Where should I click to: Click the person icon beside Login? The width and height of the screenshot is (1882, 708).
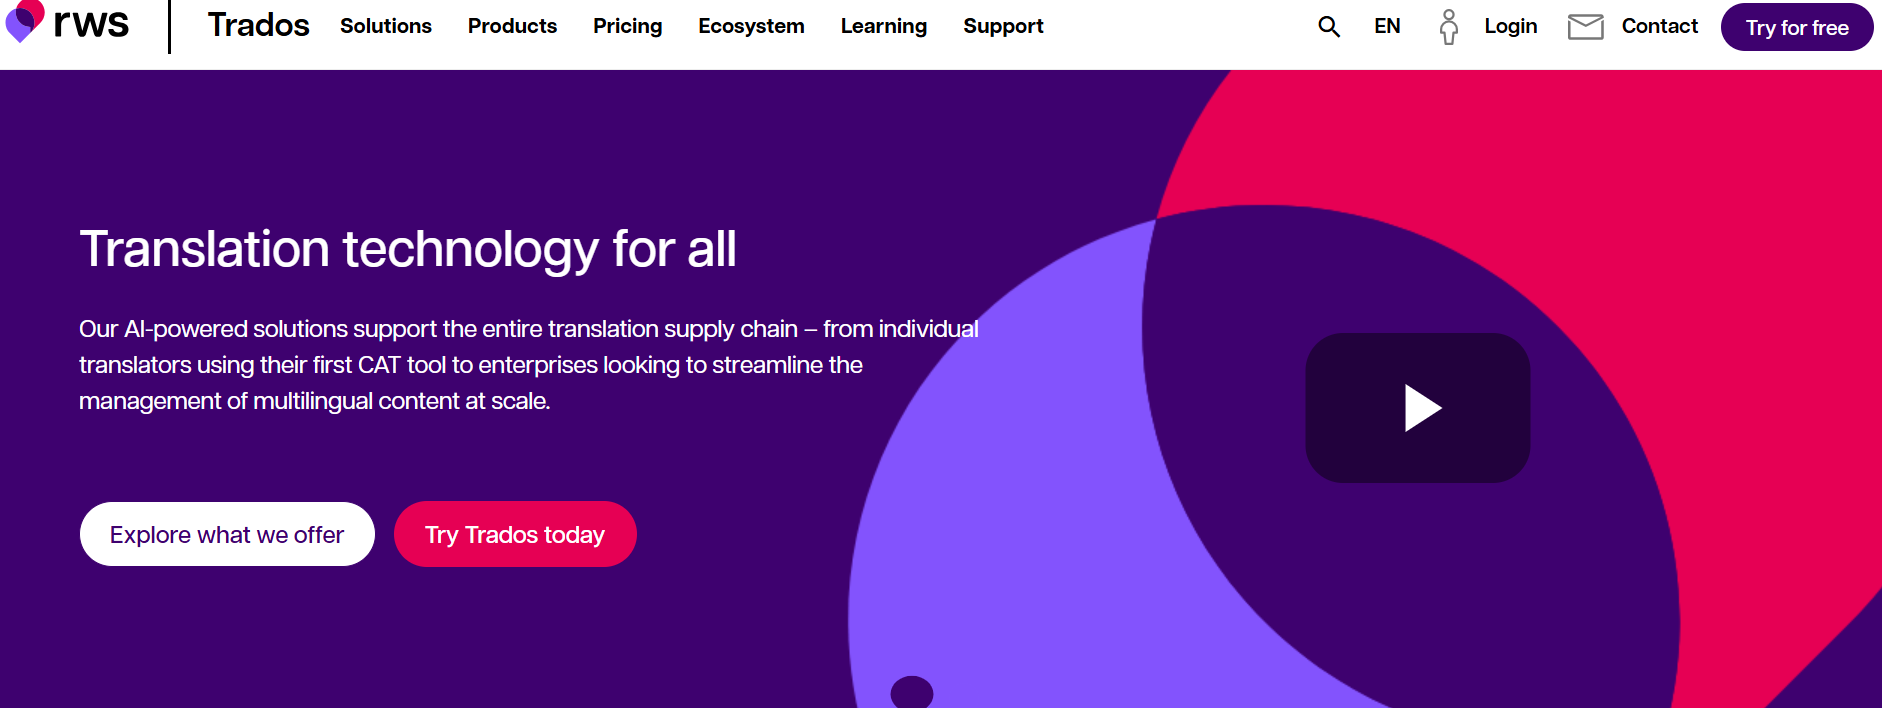pyautogui.click(x=1449, y=27)
